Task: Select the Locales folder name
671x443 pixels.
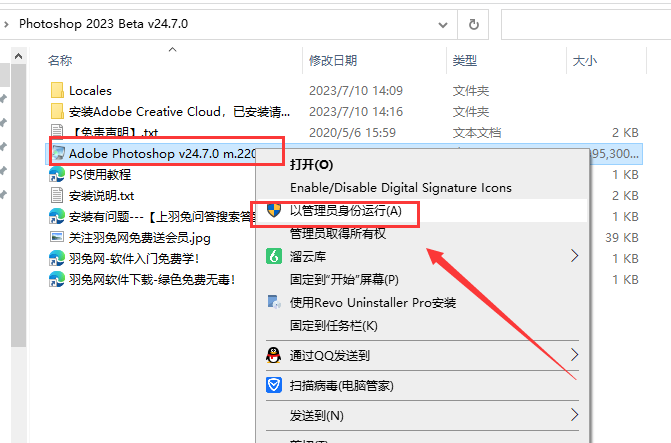Action: click(90, 91)
